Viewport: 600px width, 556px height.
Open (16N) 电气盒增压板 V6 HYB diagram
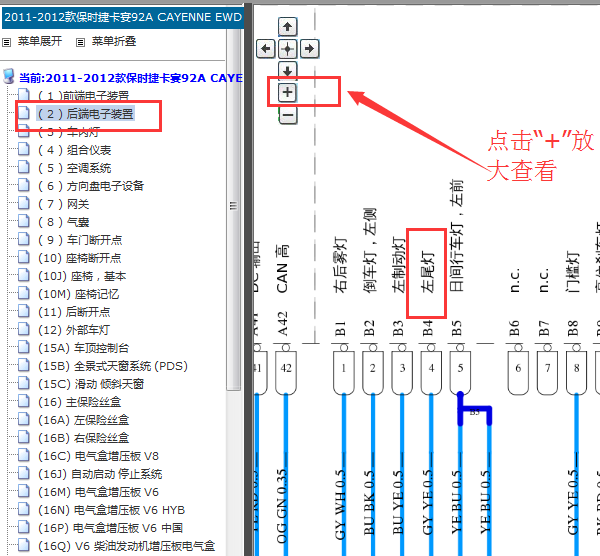pyautogui.click(x=111, y=510)
